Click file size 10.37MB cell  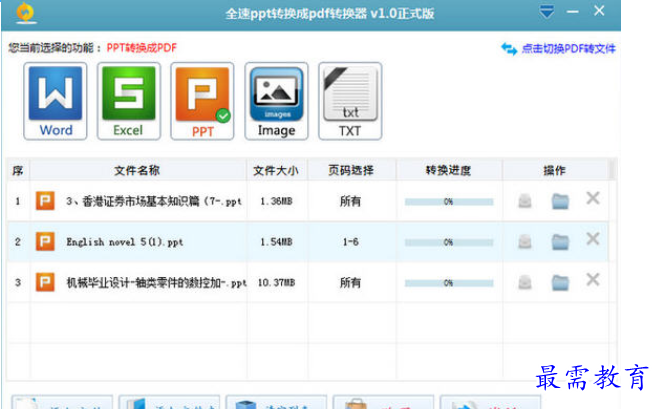[x=277, y=283]
